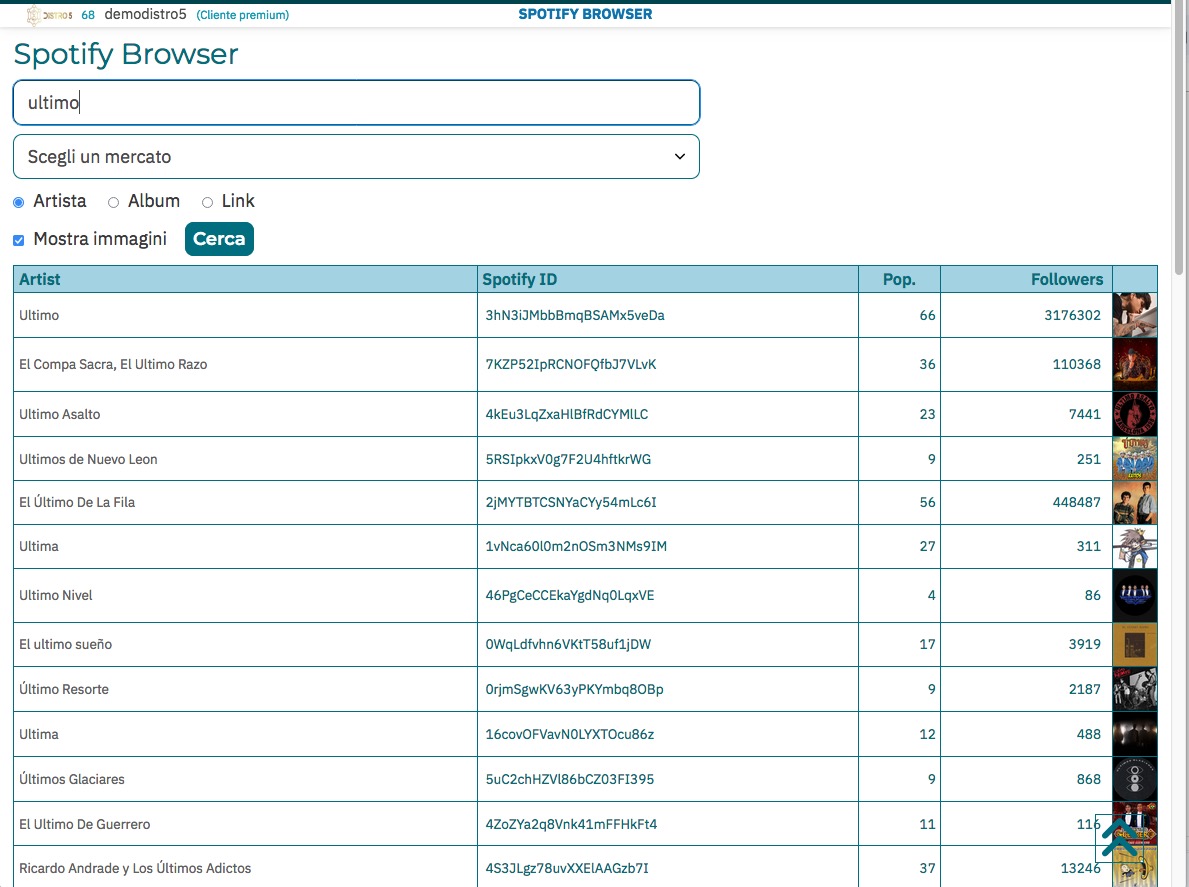Open the Ultimo artist thumbnail image
The image size is (1189, 887).
tap(1134, 315)
